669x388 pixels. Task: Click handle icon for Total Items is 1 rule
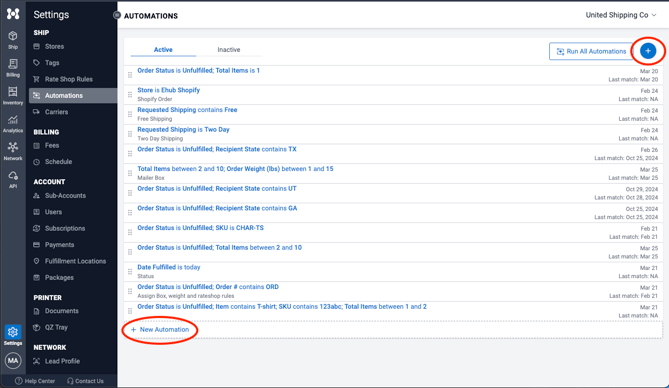tap(130, 75)
